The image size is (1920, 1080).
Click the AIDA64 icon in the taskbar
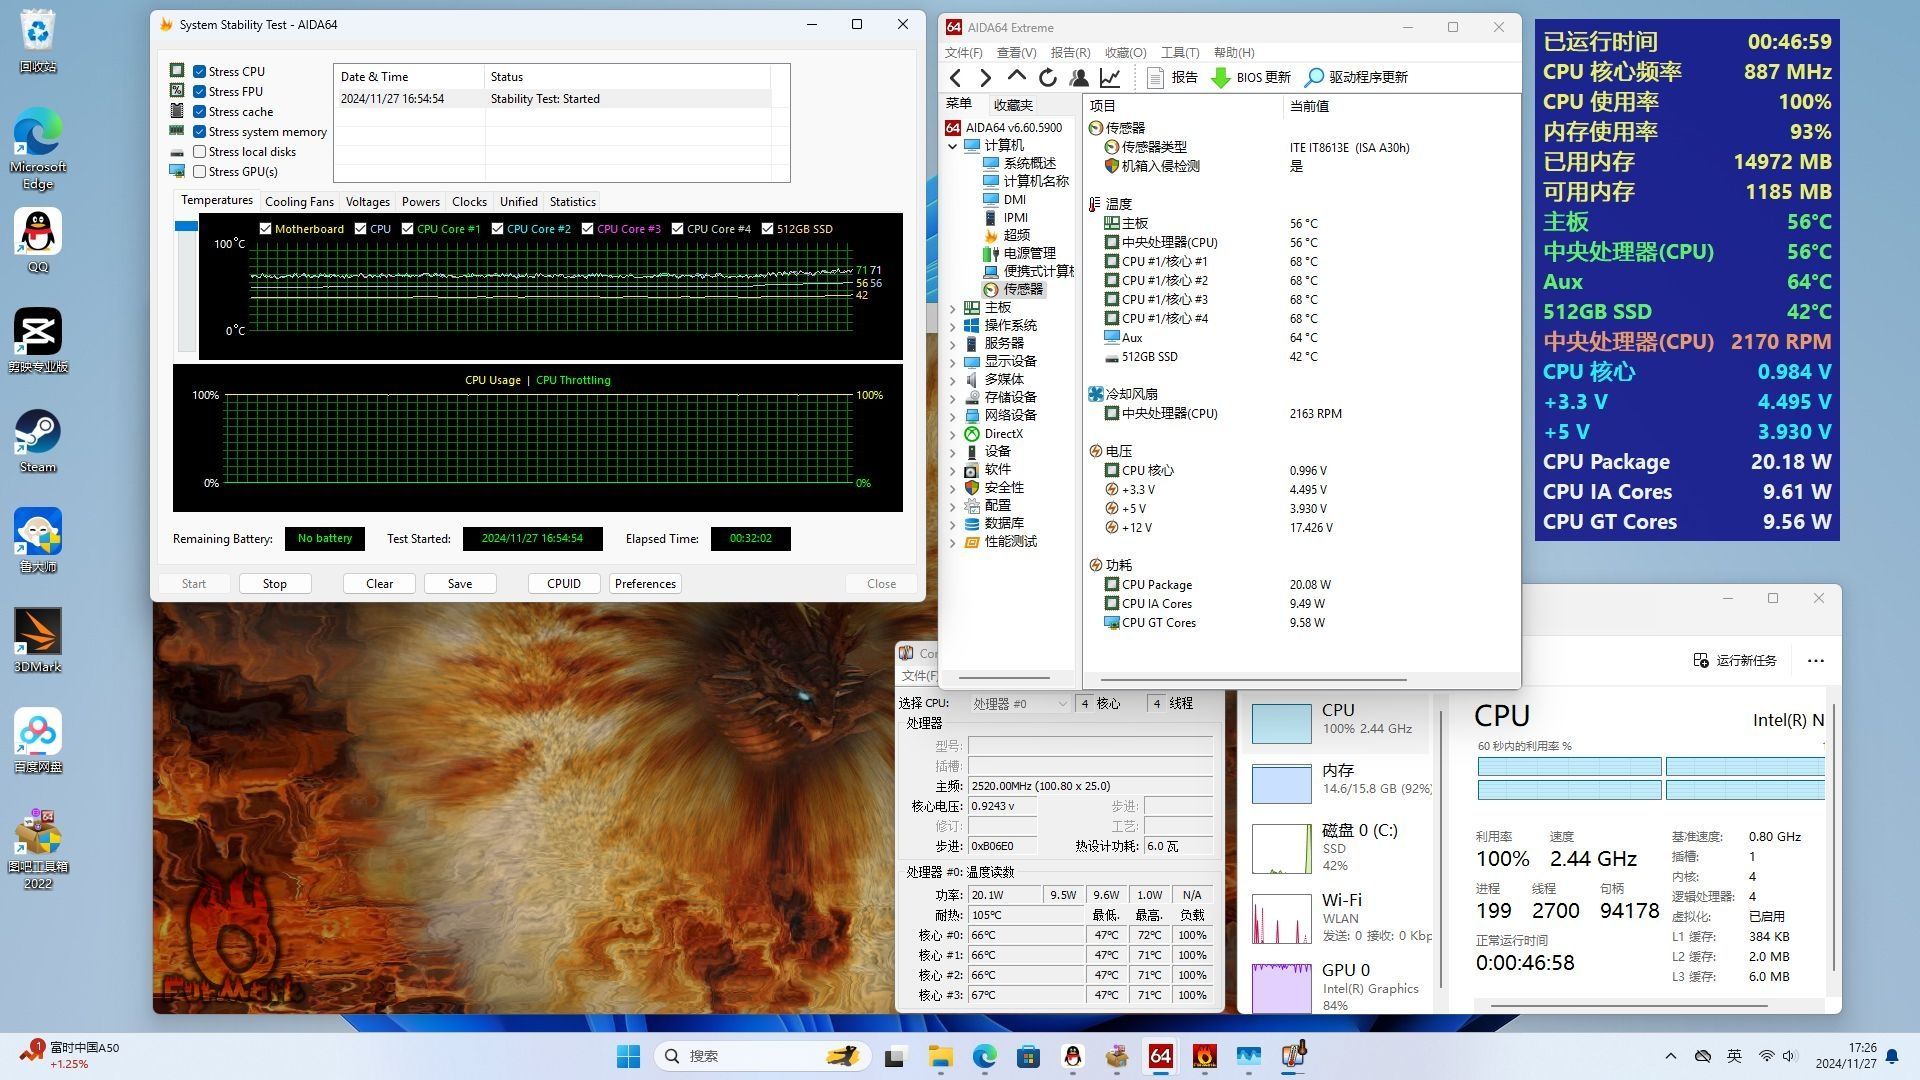pos(1160,1056)
